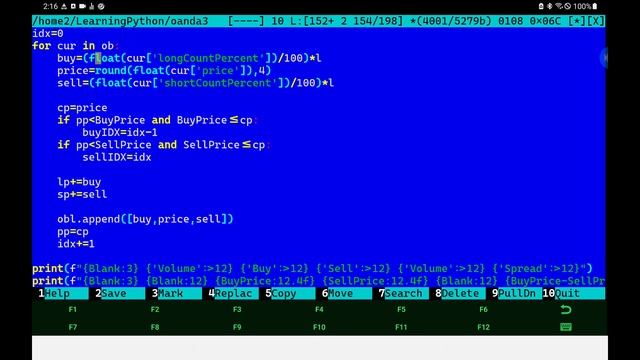Viewport: 640px width, 360px height.
Task: Tap the green keyboard icon
Action: click(566, 327)
